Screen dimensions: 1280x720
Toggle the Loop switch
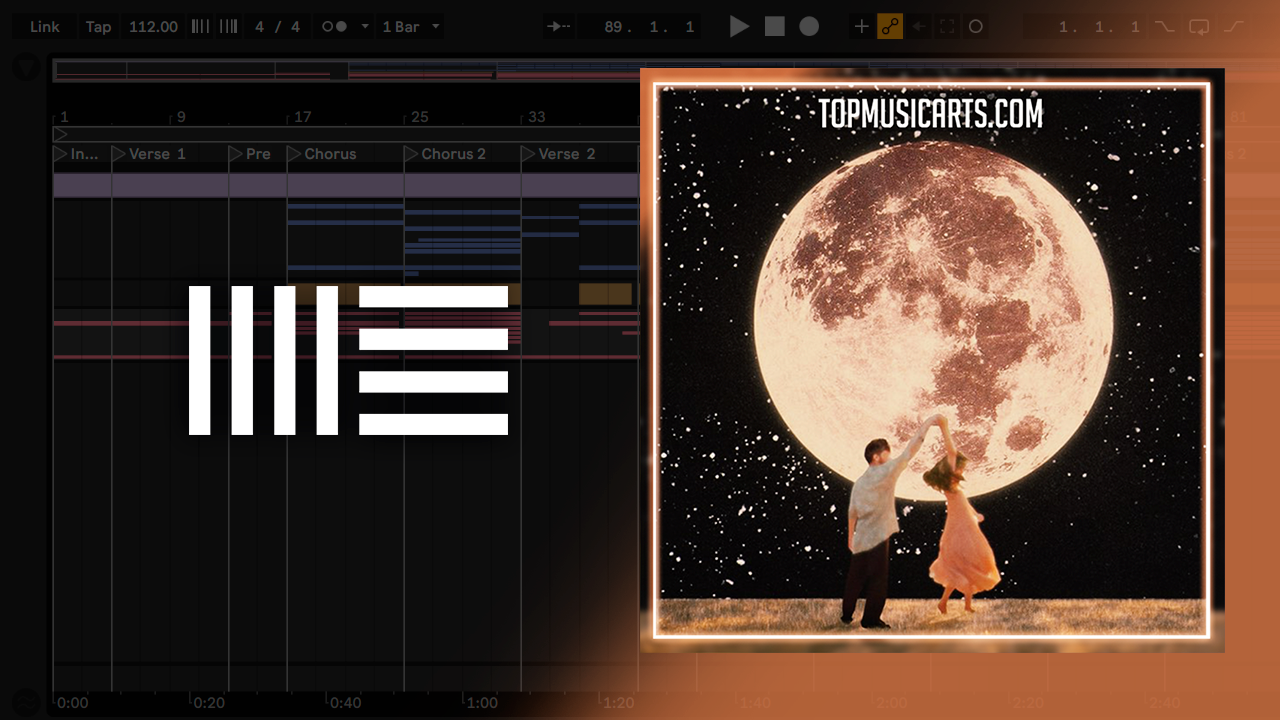pyautogui.click(x=1199, y=27)
